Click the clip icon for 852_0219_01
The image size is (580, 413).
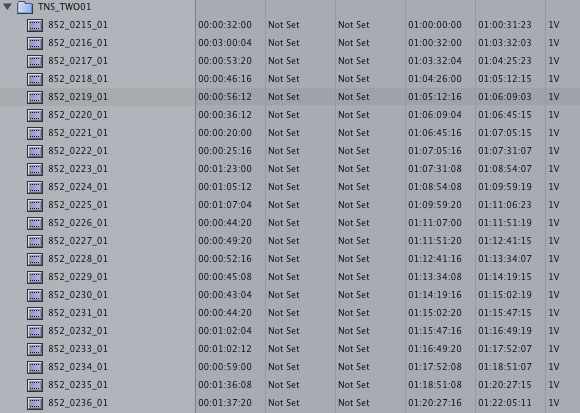click(35, 97)
